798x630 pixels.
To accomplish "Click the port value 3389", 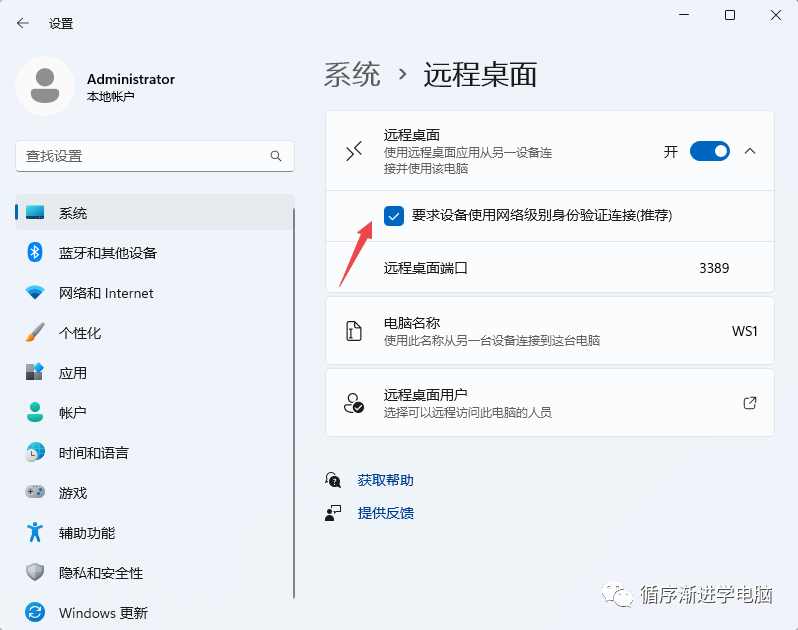I will pyautogui.click(x=714, y=268).
